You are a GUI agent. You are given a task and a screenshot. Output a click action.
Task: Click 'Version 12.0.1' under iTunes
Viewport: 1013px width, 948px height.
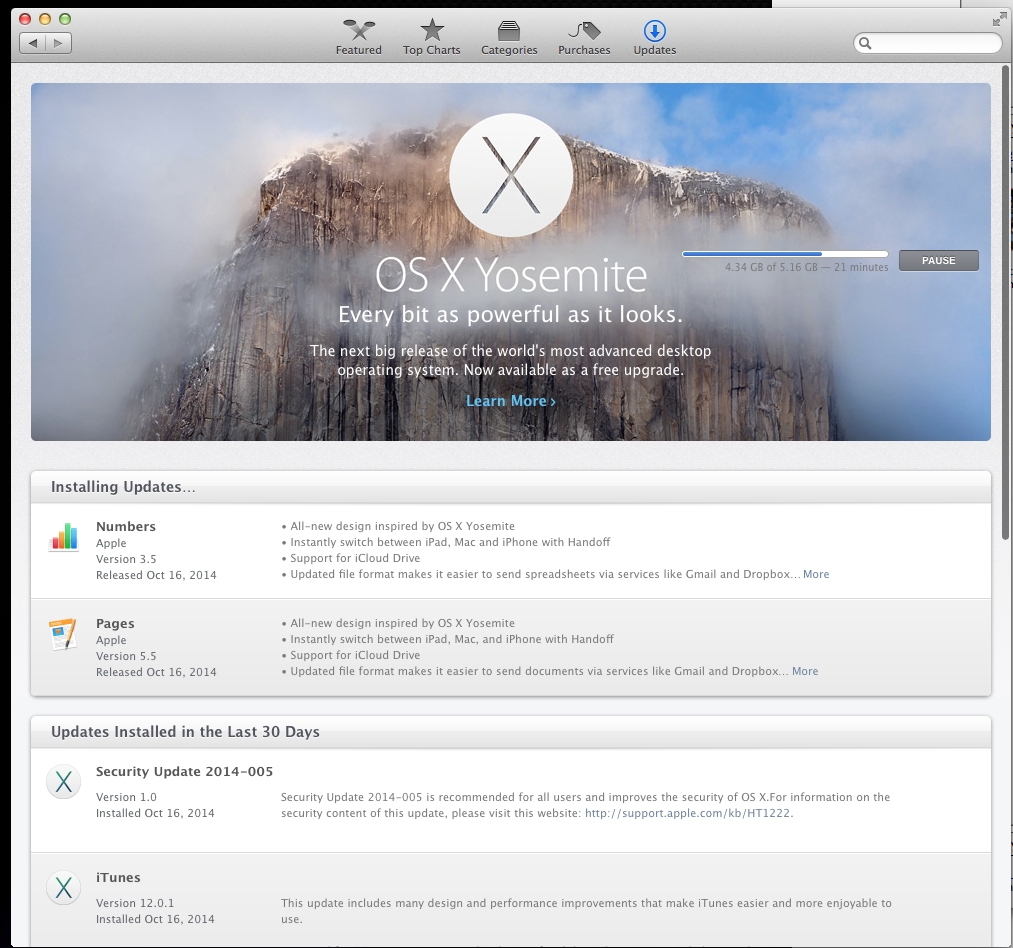click(x=135, y=903)
